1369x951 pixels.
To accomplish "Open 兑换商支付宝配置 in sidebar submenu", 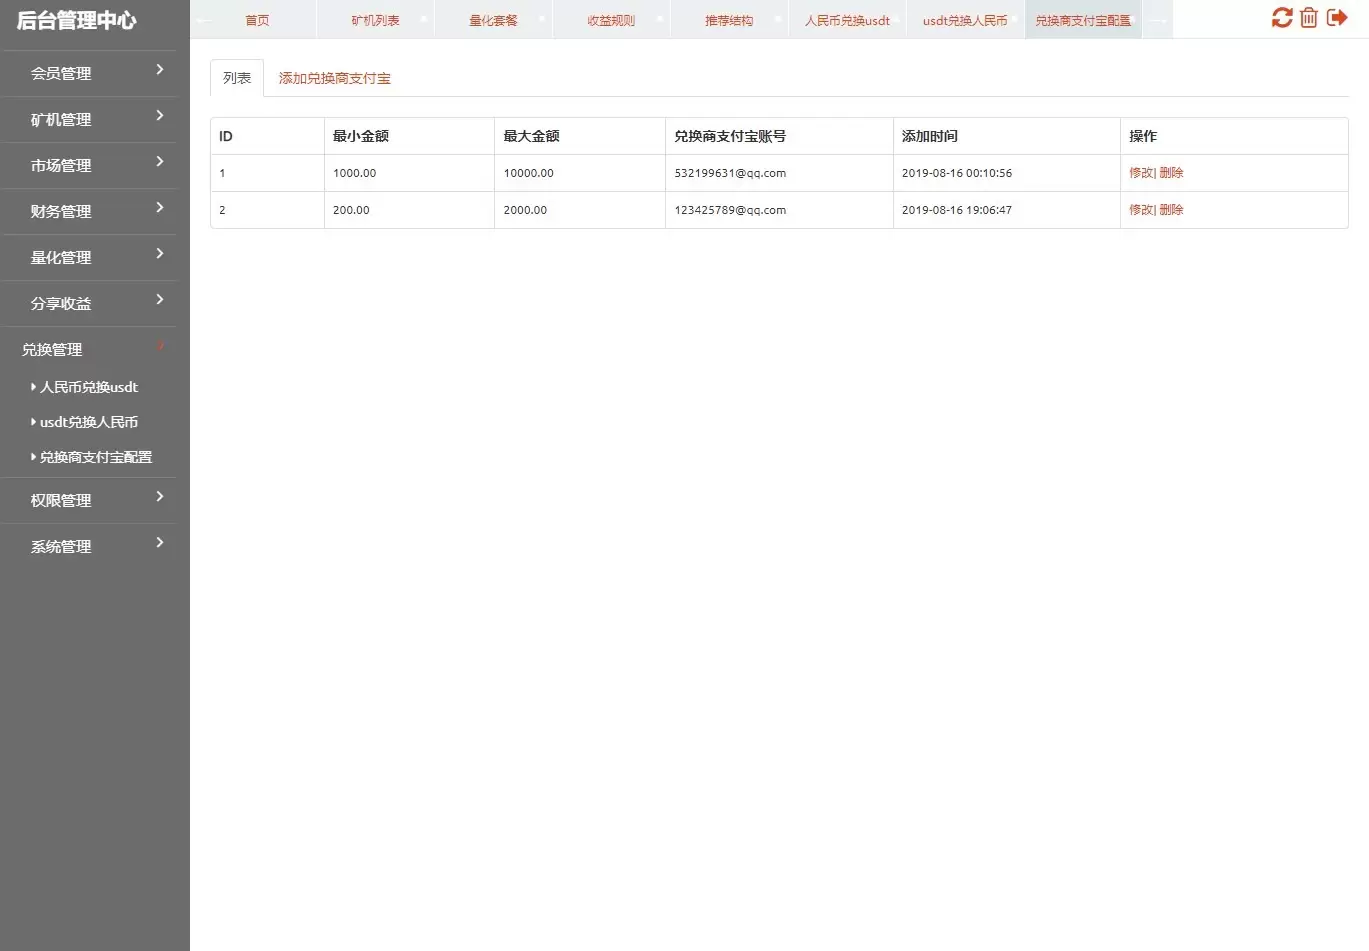I will click(x=95, y=457).
